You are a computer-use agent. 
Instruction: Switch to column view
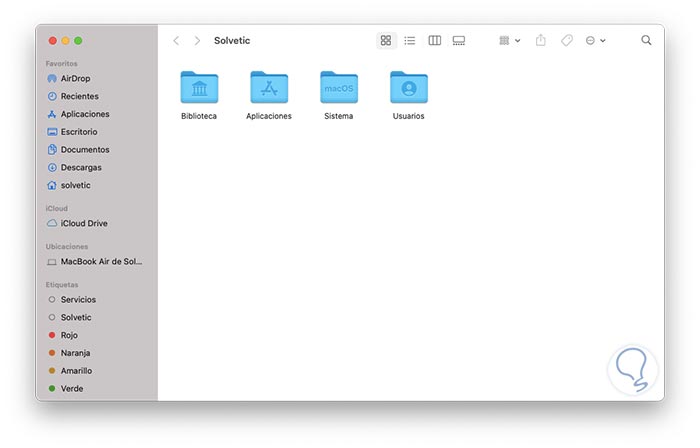pyautogui.click(x=434, y=41)
